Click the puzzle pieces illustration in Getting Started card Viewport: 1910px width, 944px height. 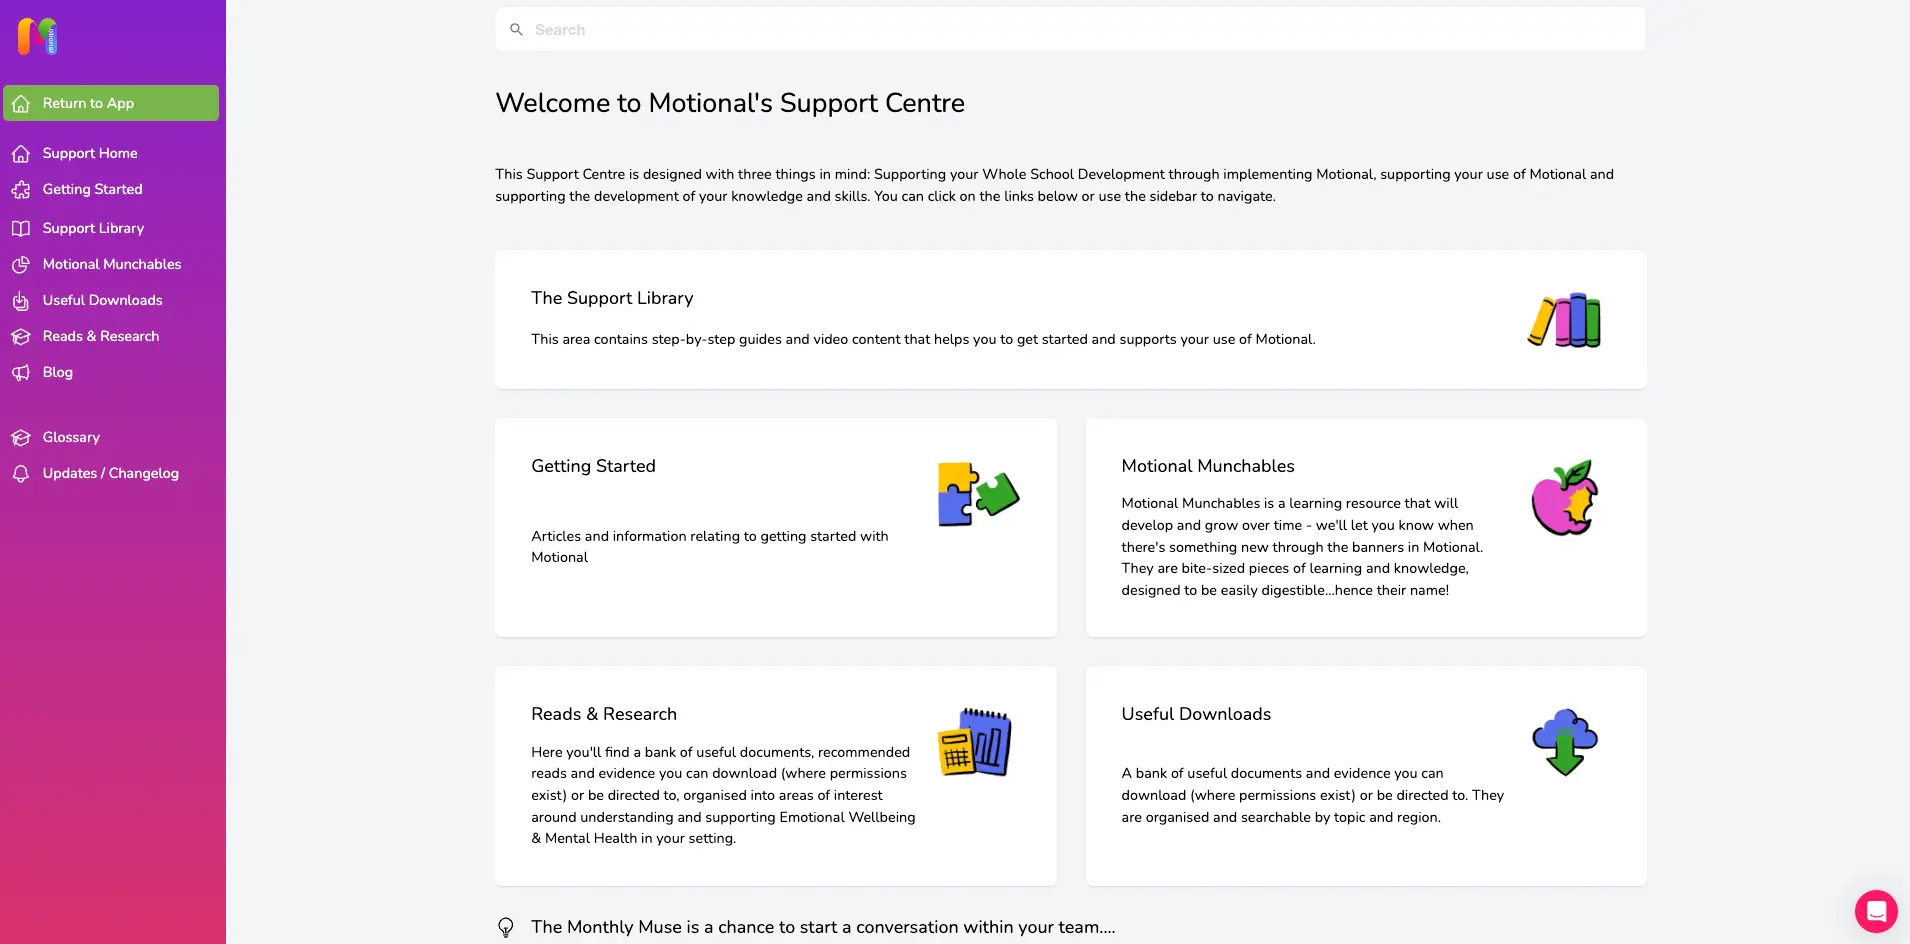point(978,494)
